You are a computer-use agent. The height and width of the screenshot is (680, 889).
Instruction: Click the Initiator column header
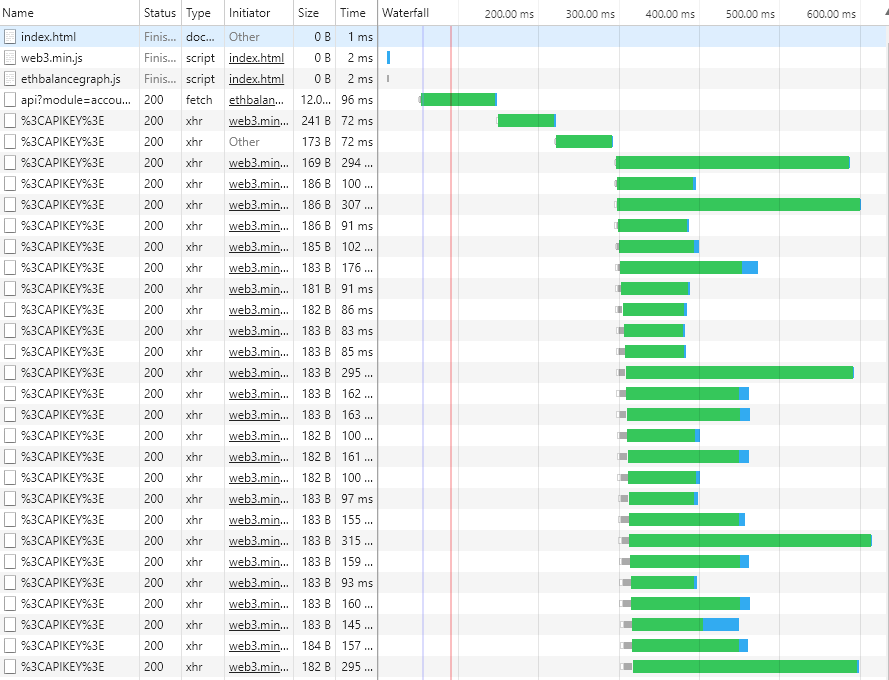[249, 13]
